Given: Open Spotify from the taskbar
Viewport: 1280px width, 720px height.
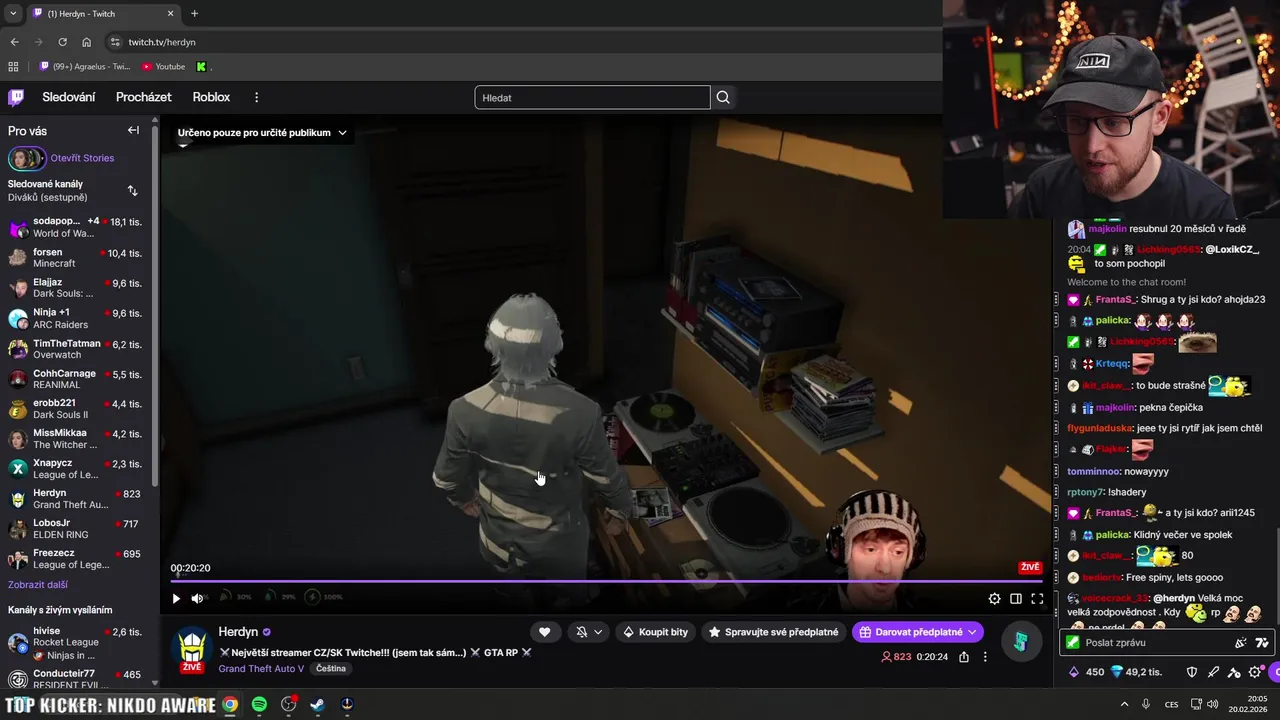Looking at the screenshot, I should 259,704.
